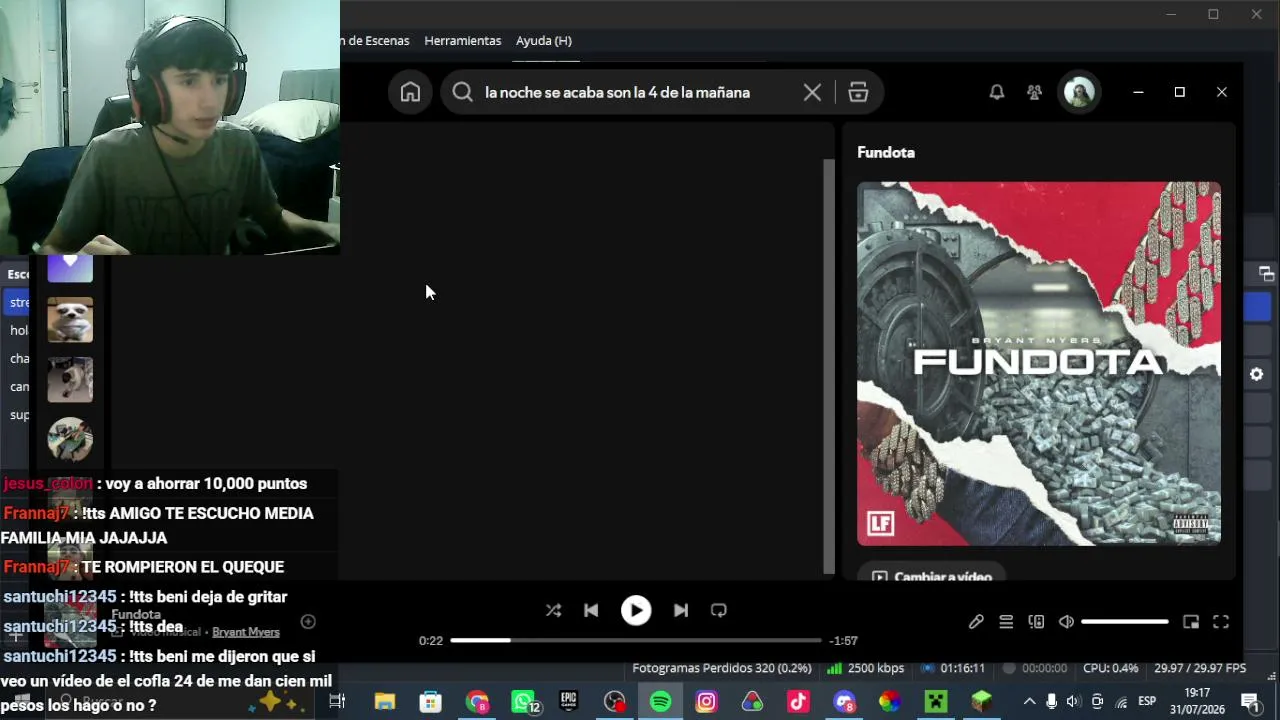Screen dimensions: 1280x720
Task: Click the Spotify play button
Action: [636, 610]
